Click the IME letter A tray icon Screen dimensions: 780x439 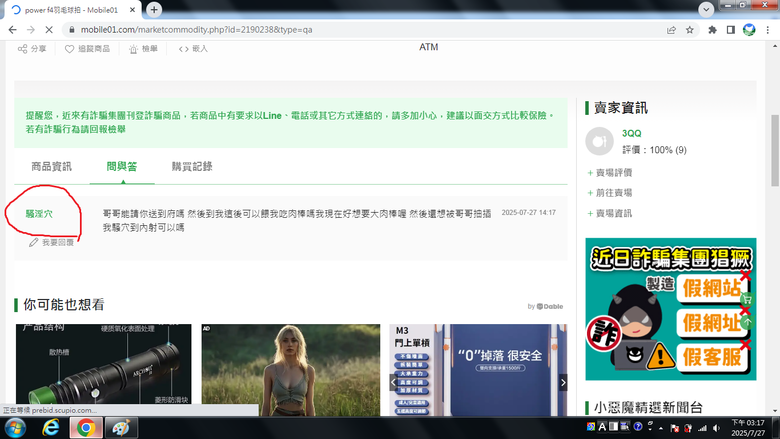point(602,427)
